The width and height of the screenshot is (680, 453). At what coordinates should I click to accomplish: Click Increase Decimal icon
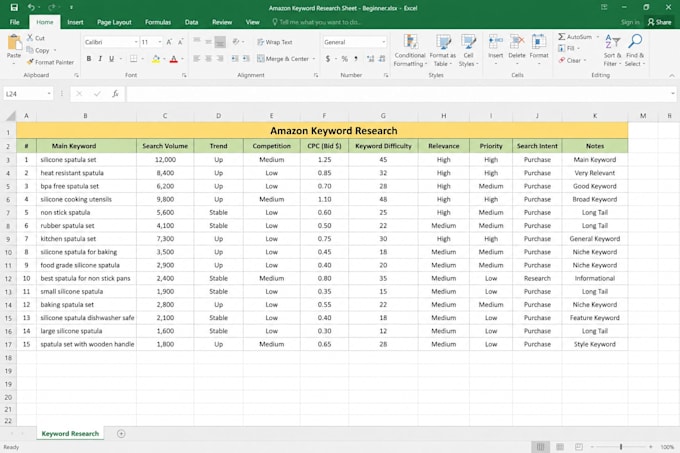pos(370,59)
